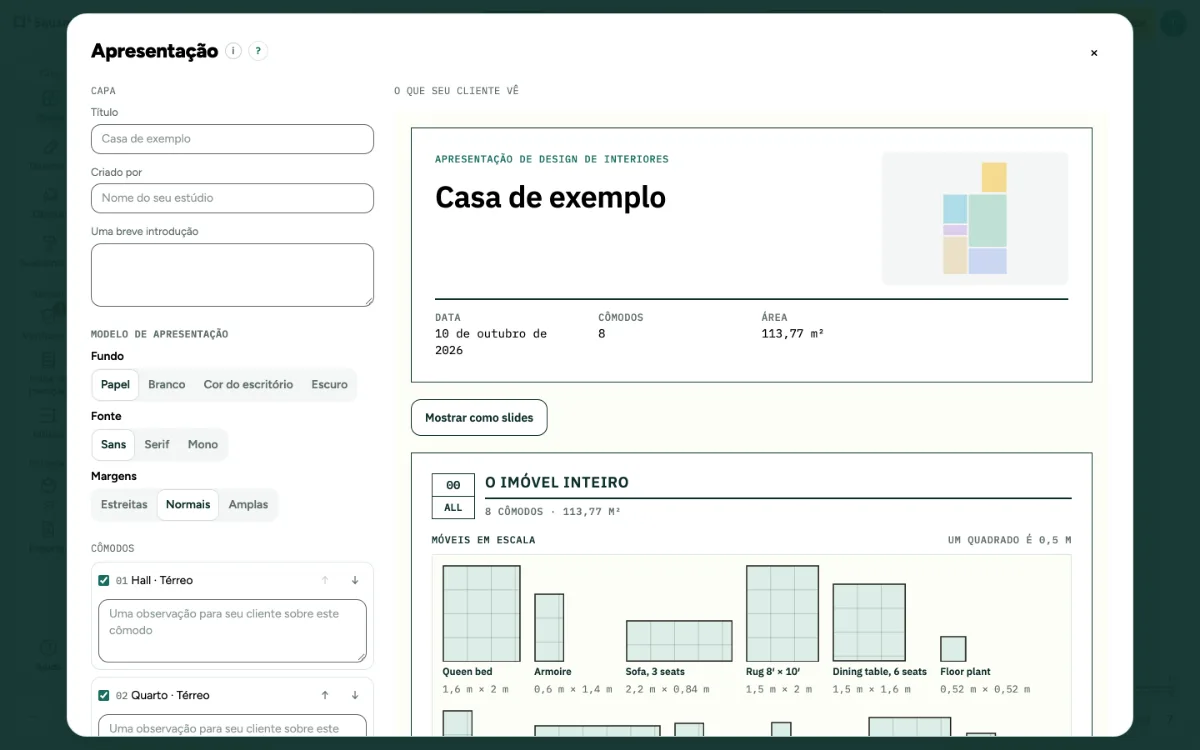Click the MÓVEIS EM ESCALA label
This screenshot has width=1200, height=750.
point(483,540)
